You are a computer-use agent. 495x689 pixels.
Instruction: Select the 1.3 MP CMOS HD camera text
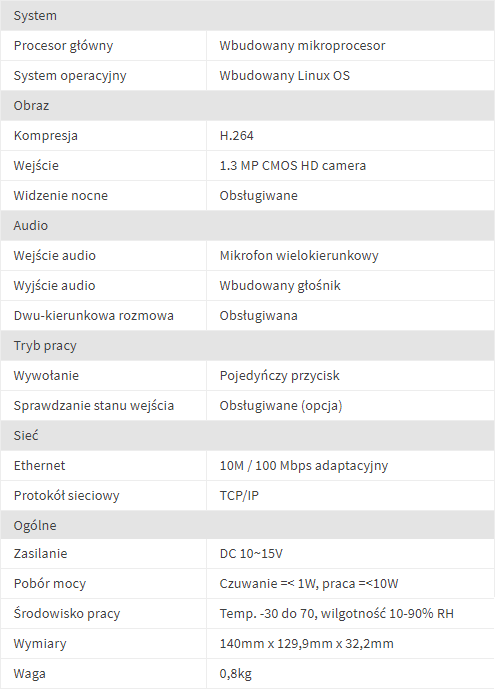coord(293,166)
